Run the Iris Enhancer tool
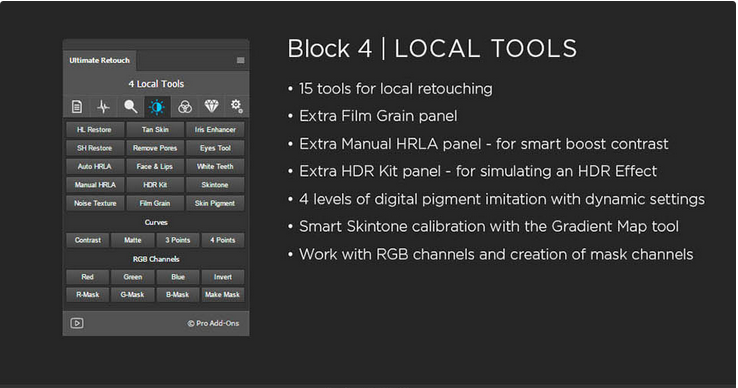Image resolution: width=738 pixels, height=388 pixels. point(215,129)
